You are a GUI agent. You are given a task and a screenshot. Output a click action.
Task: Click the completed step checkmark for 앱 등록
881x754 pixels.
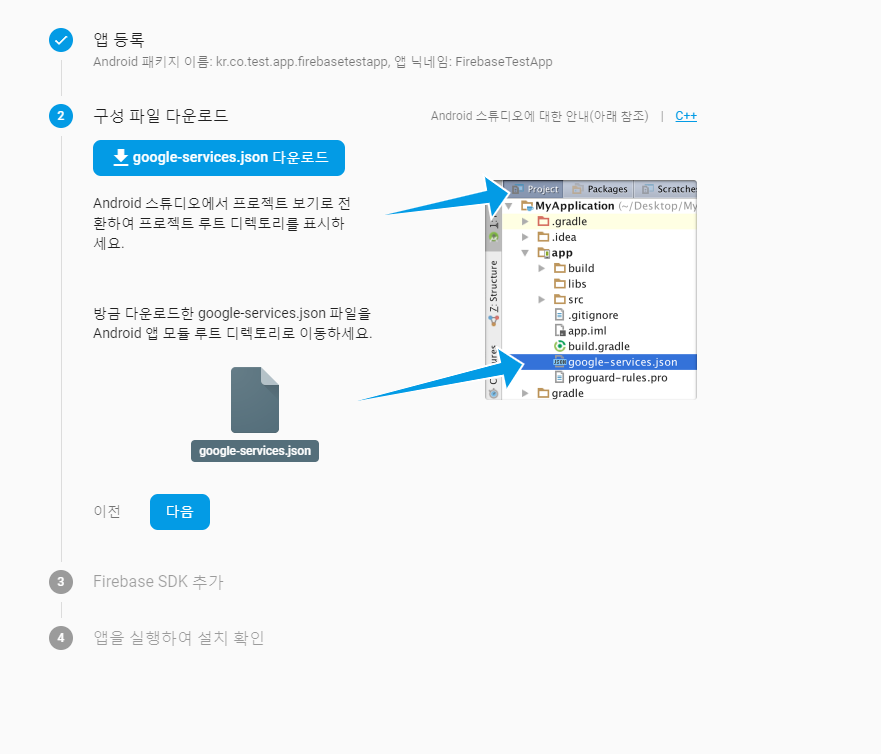(61, 40)
